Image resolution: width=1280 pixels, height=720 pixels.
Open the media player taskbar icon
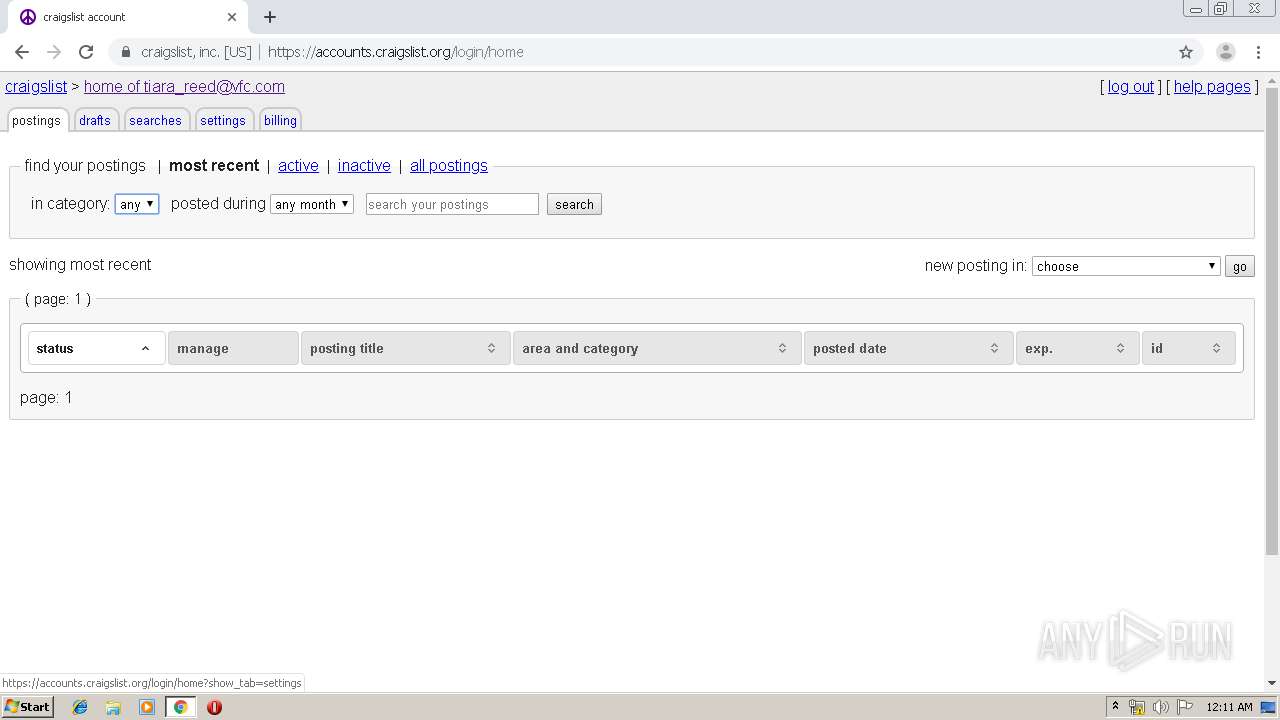pos(147,707)
